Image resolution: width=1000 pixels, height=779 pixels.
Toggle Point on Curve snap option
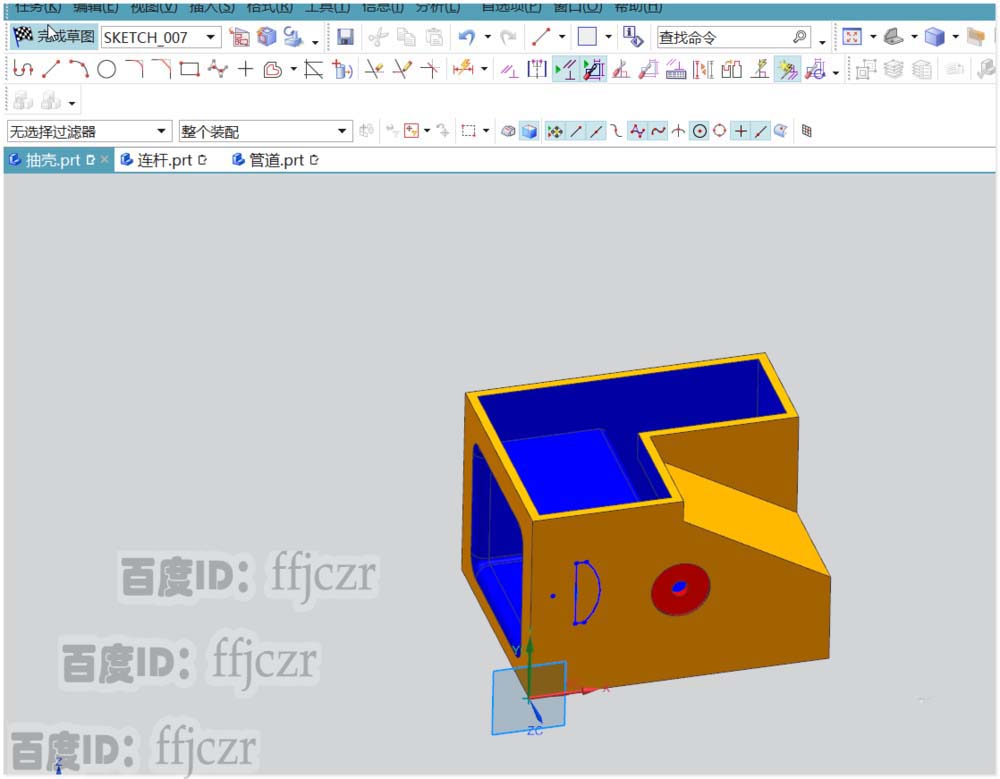pos(760,131)
